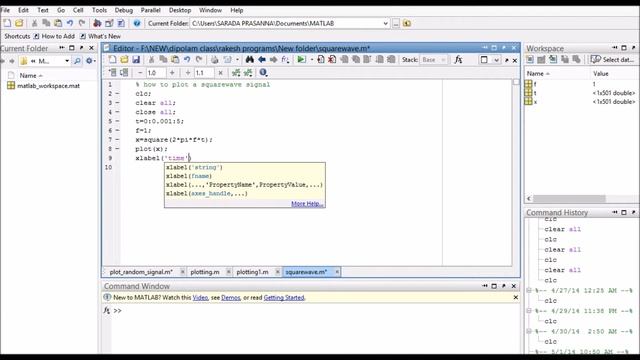This screenshot has height=360, width=640.
Task: Click the set breakpoint icon in the Editor toolbar
Action: click(x=321, y=60)
